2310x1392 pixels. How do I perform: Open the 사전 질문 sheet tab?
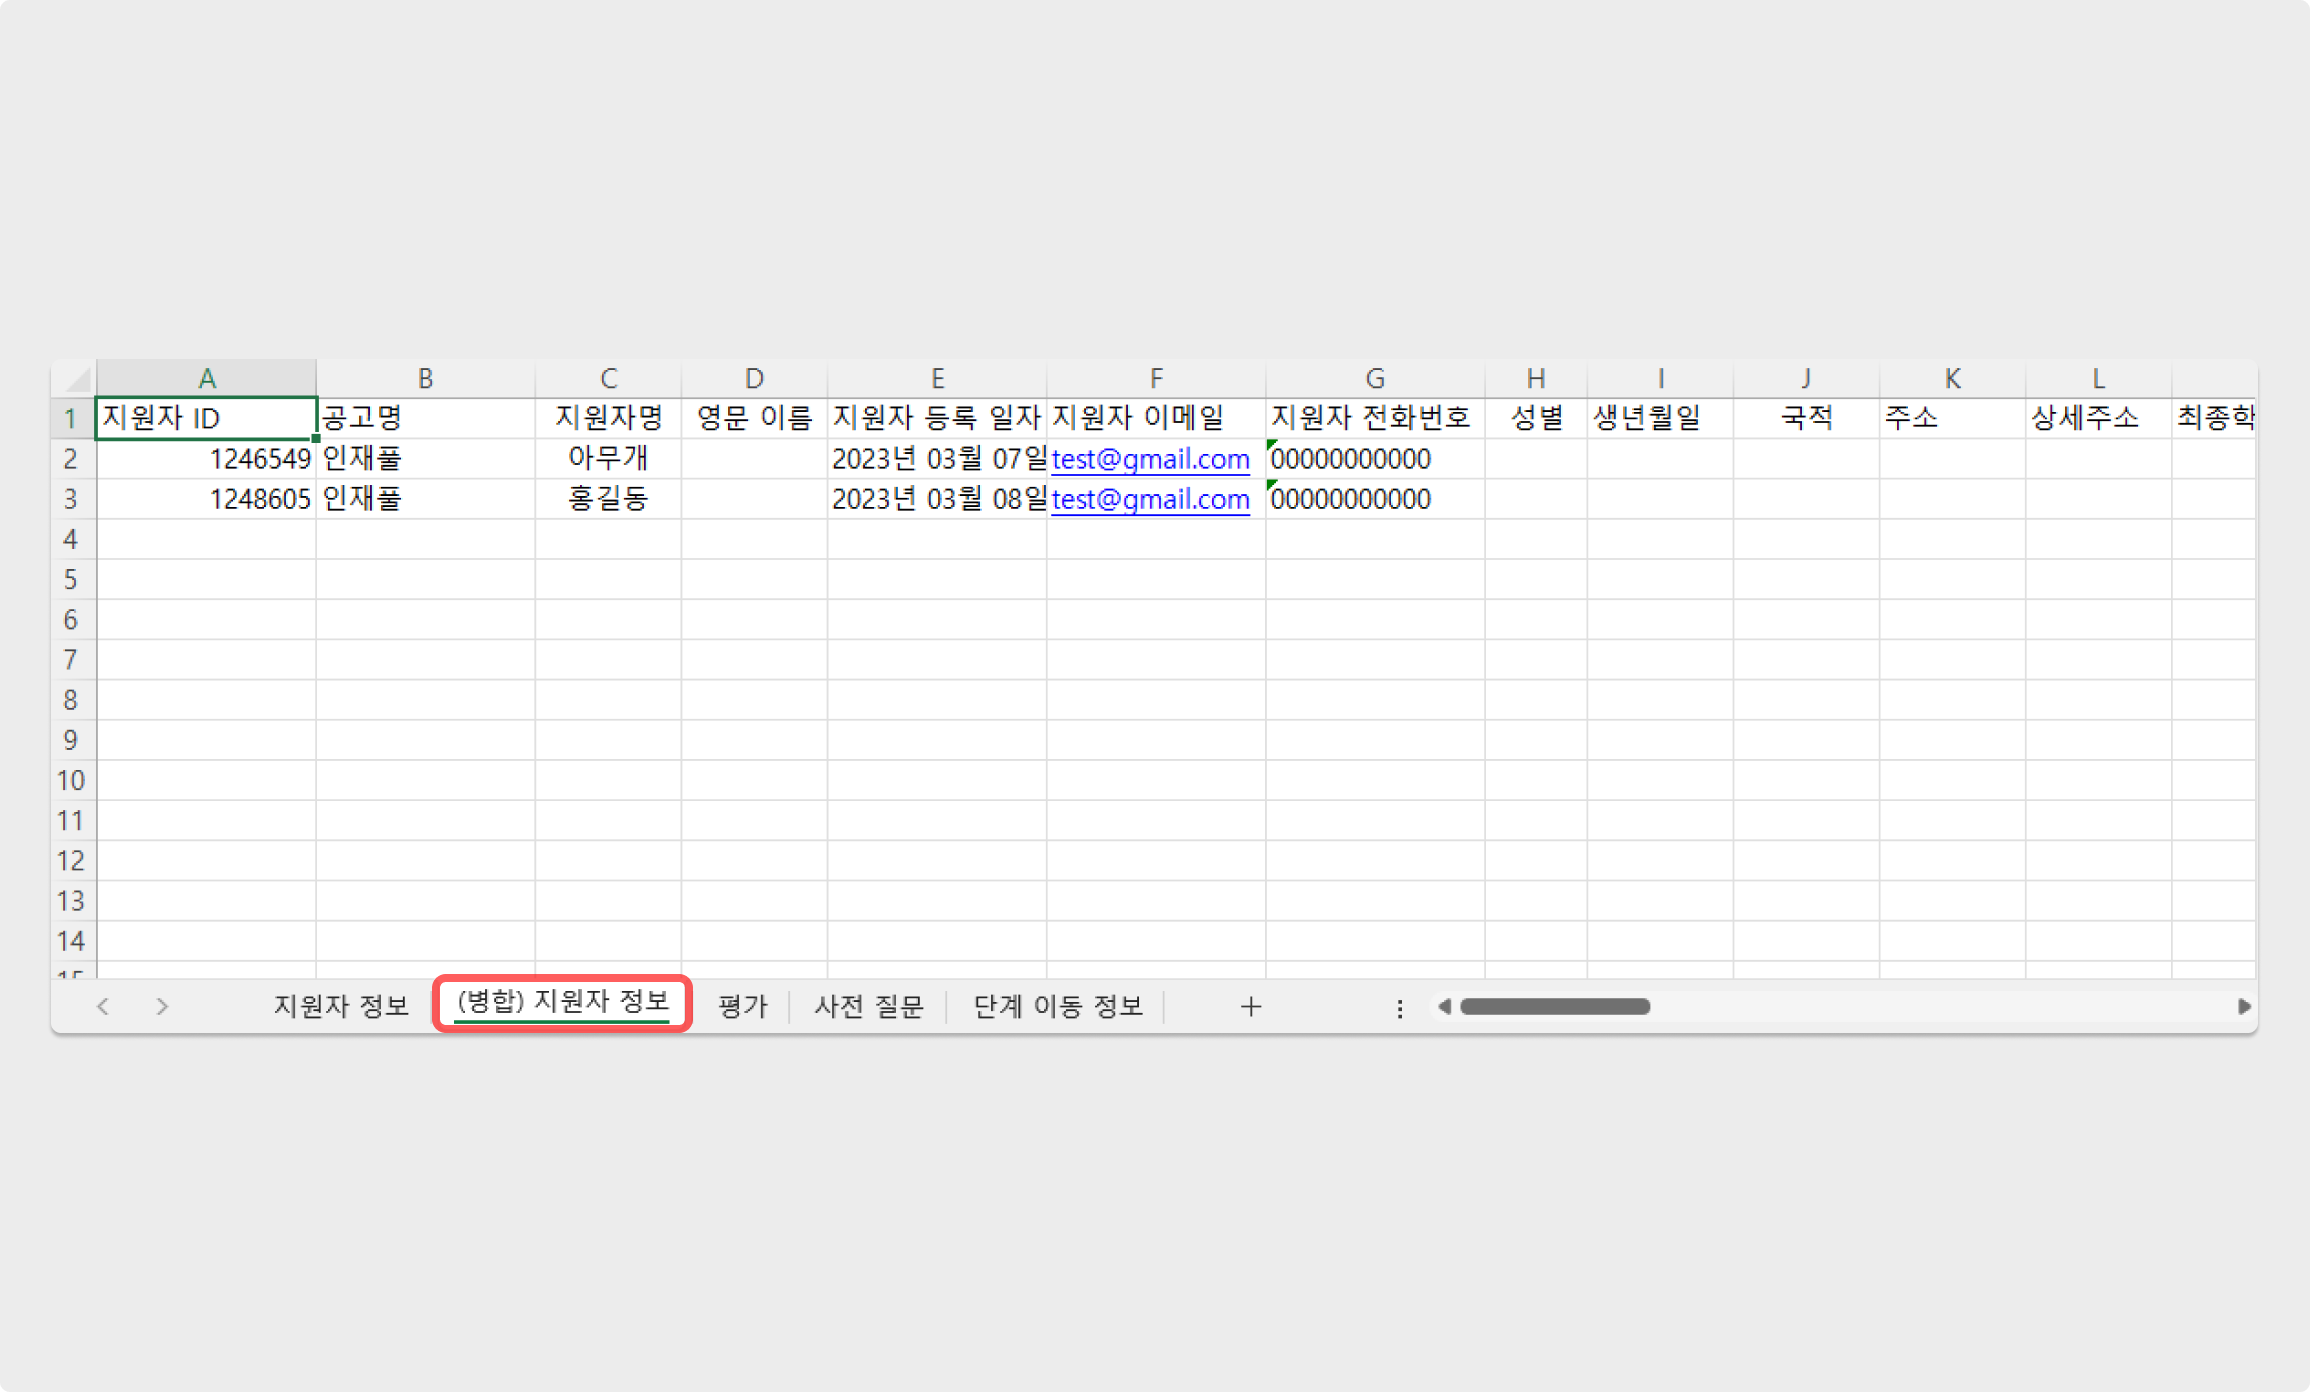[868, 1006]
